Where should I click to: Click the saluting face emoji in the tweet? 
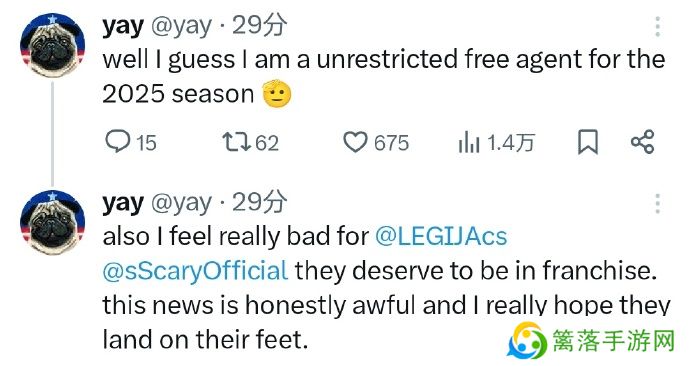click(277, 94)
